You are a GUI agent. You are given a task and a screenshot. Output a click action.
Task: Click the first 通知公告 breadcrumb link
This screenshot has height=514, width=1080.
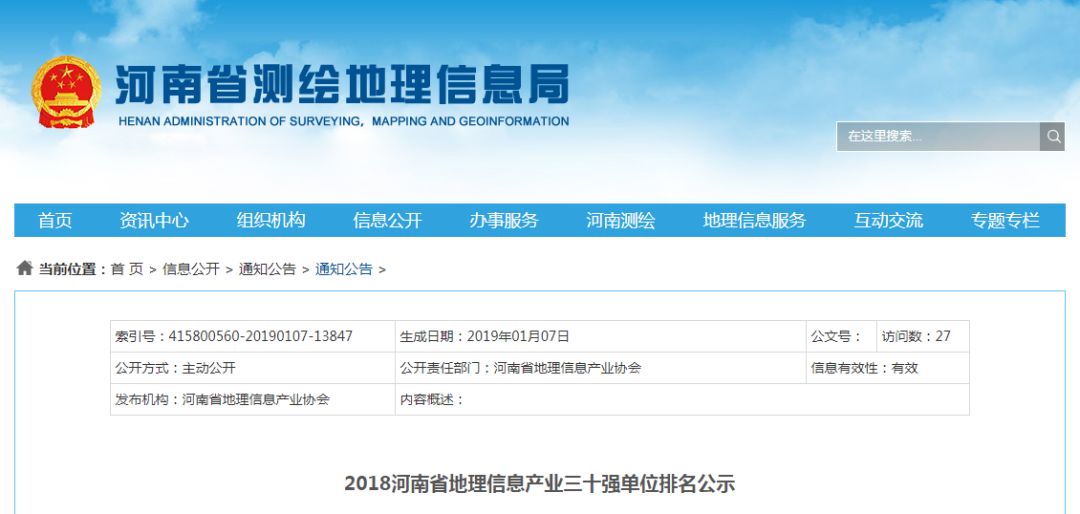(267, 269)
